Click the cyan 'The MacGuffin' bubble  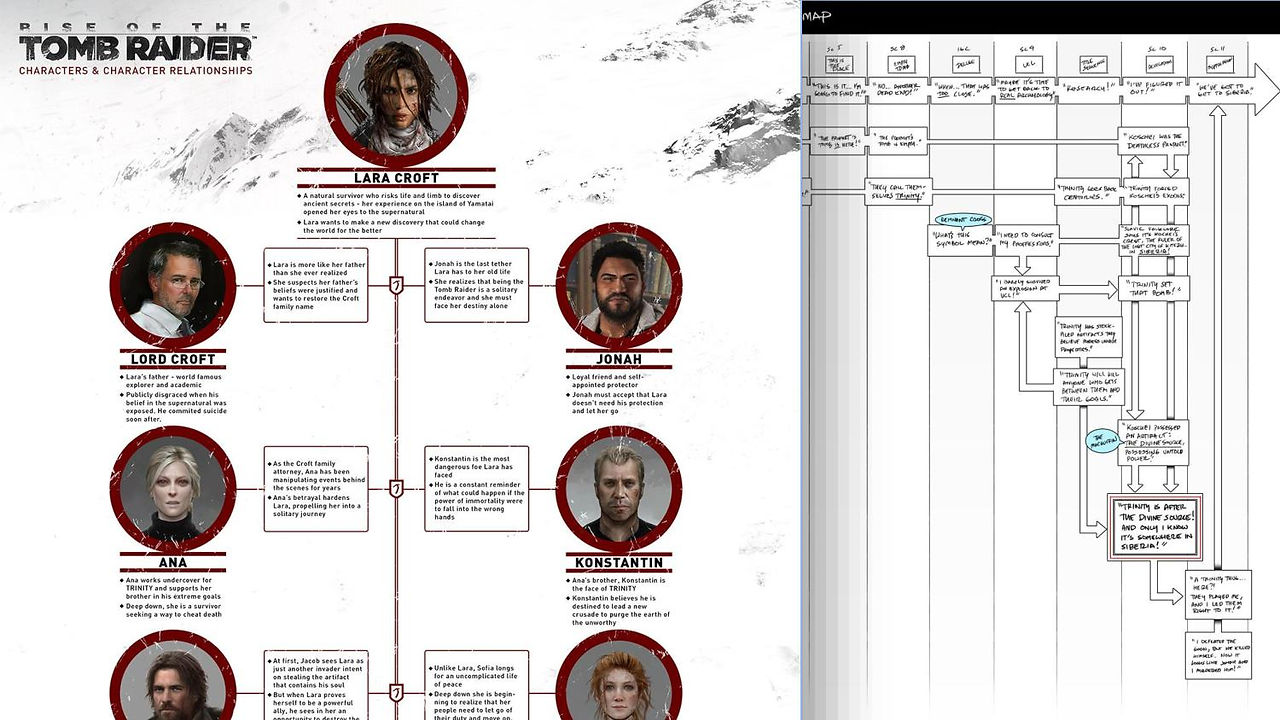click(1102, 441)
